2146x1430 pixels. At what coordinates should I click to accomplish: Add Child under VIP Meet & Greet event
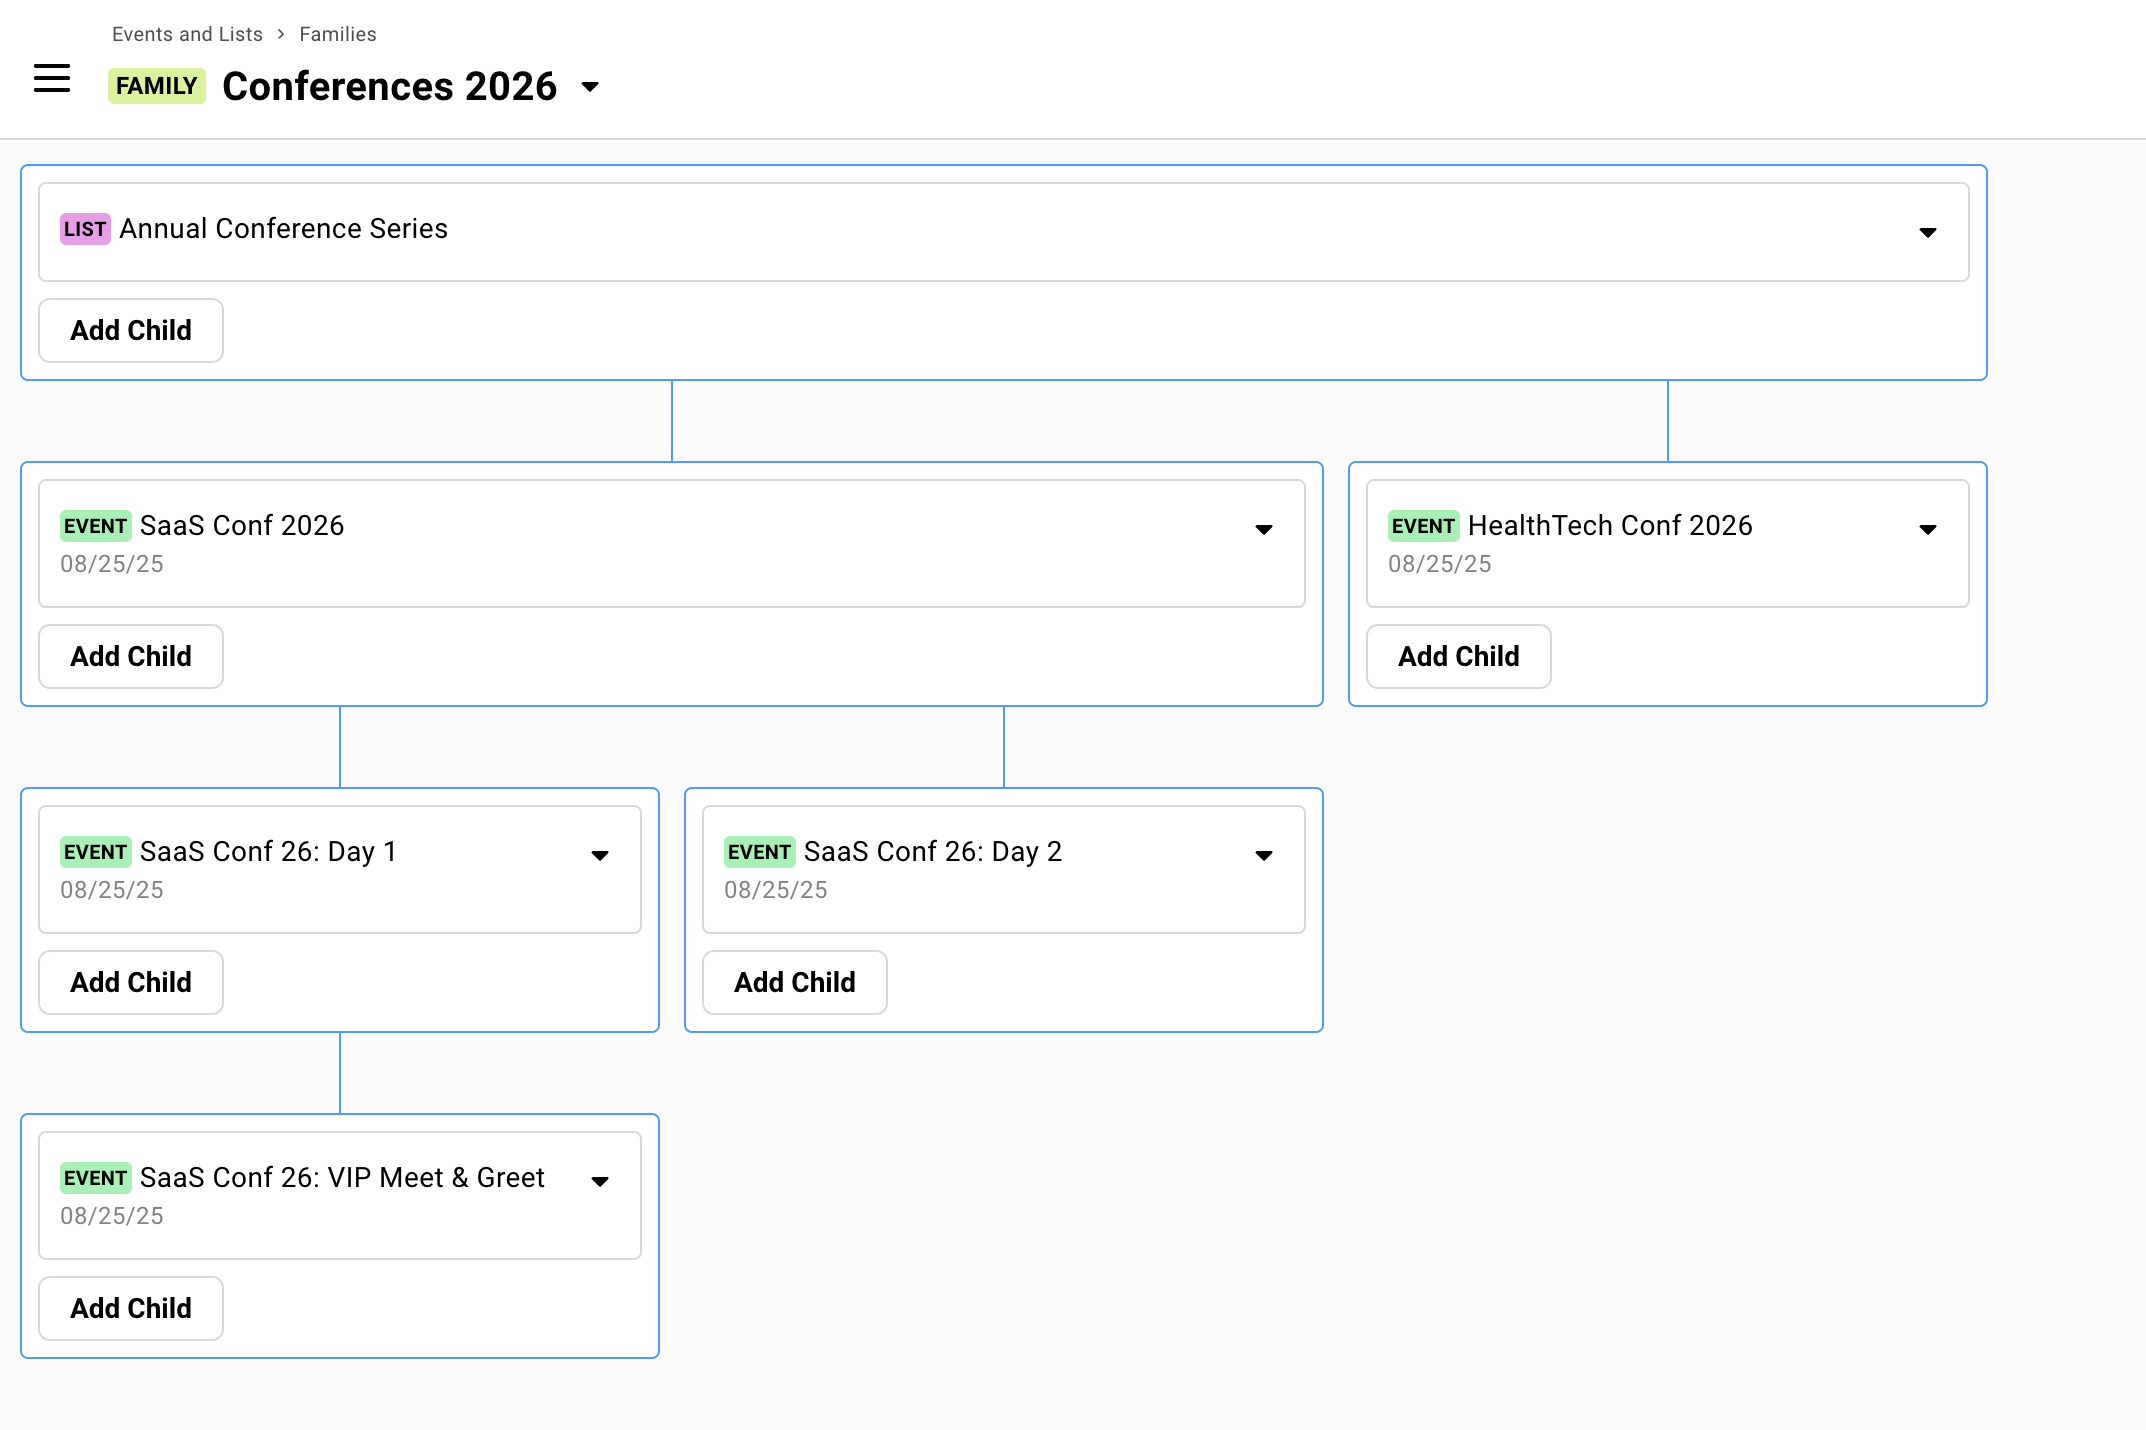click(131, 1308)
